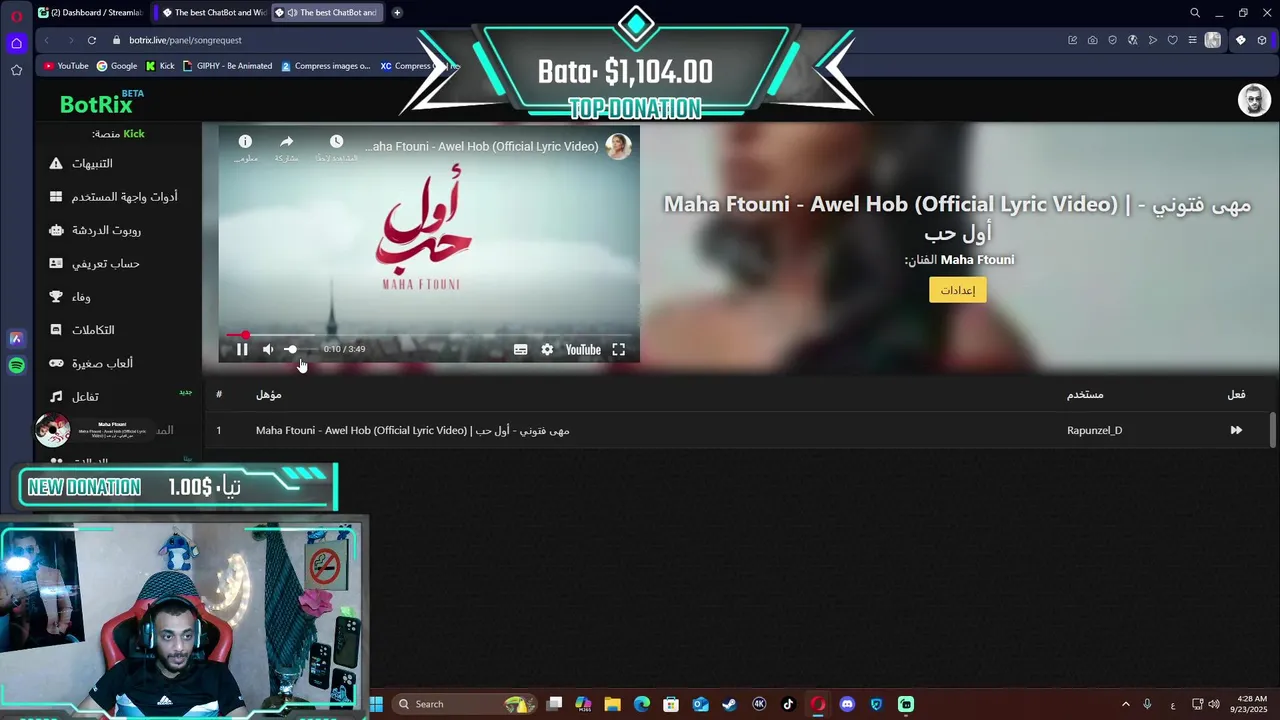The image size is (1280, 720).
Task: Open the user avatar at top right
Action: click(x=1254, y=100)
